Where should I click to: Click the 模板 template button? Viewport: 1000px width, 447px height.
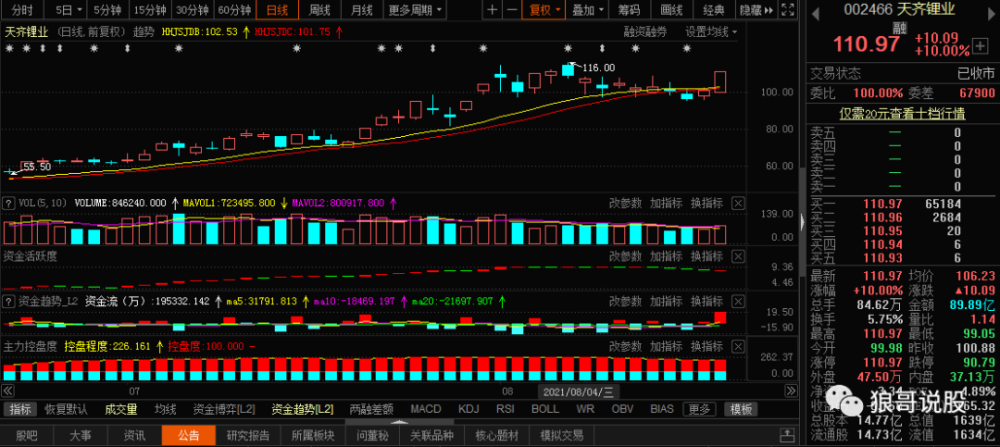click(x=740, y=409)
